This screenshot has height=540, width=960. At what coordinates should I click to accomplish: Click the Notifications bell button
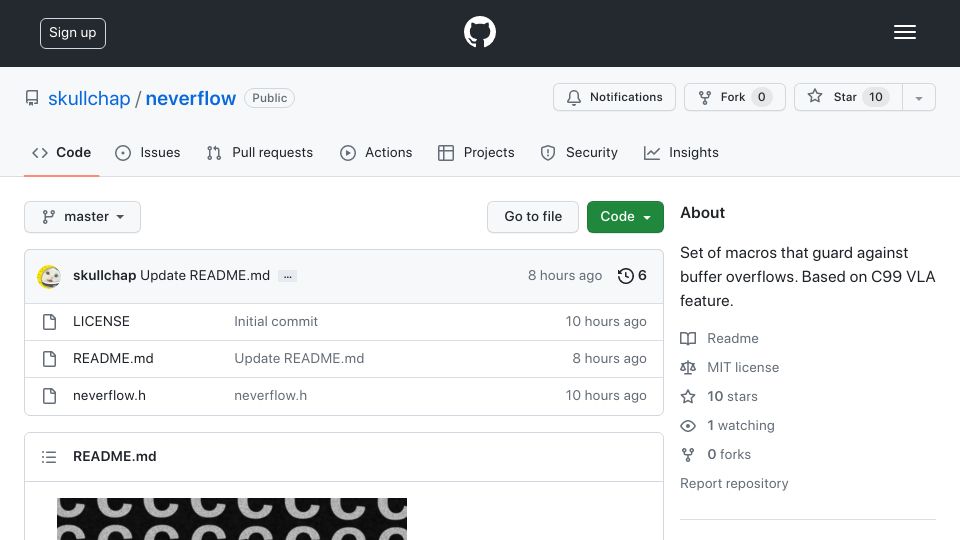pyautogui.click(x=614, y=97)
